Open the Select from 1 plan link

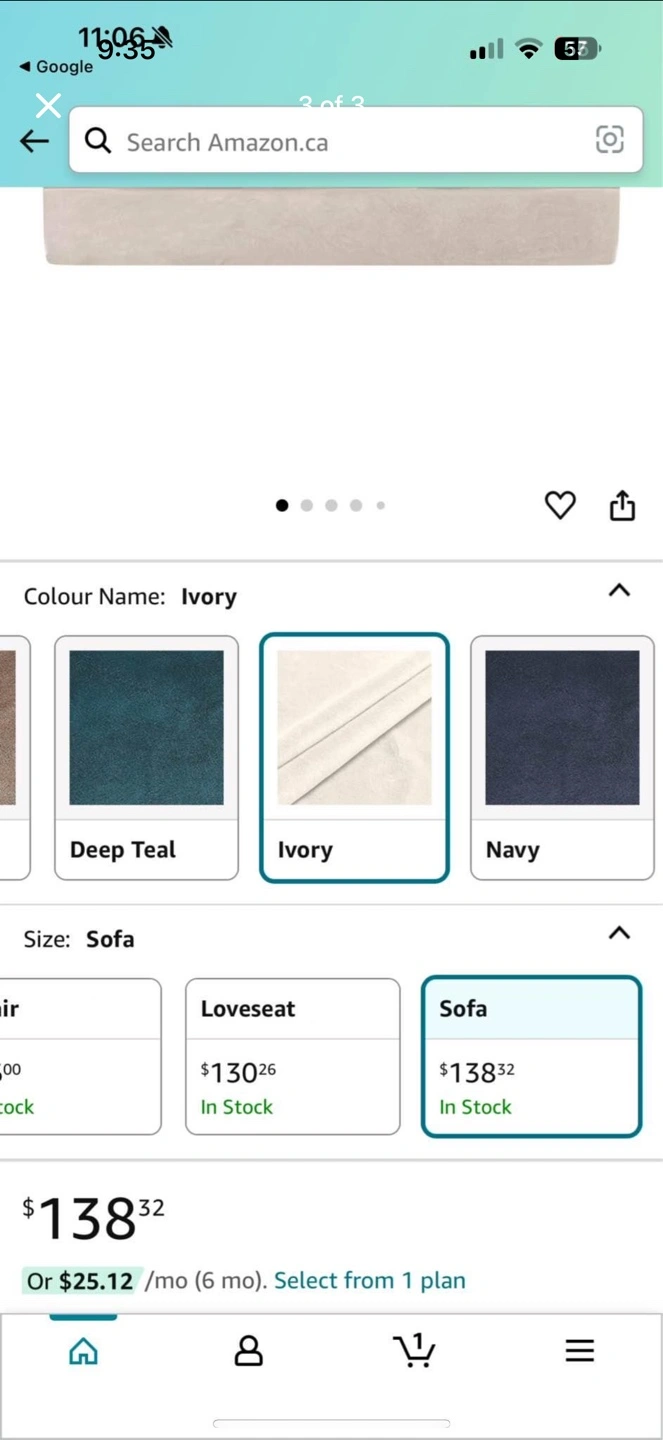[x=369, y=1281]
